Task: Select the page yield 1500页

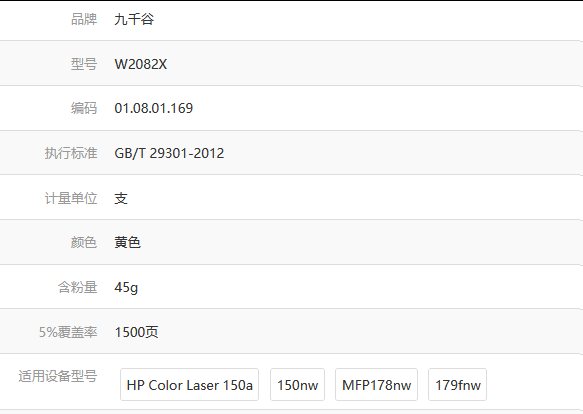Action: (x=136, y=332)
